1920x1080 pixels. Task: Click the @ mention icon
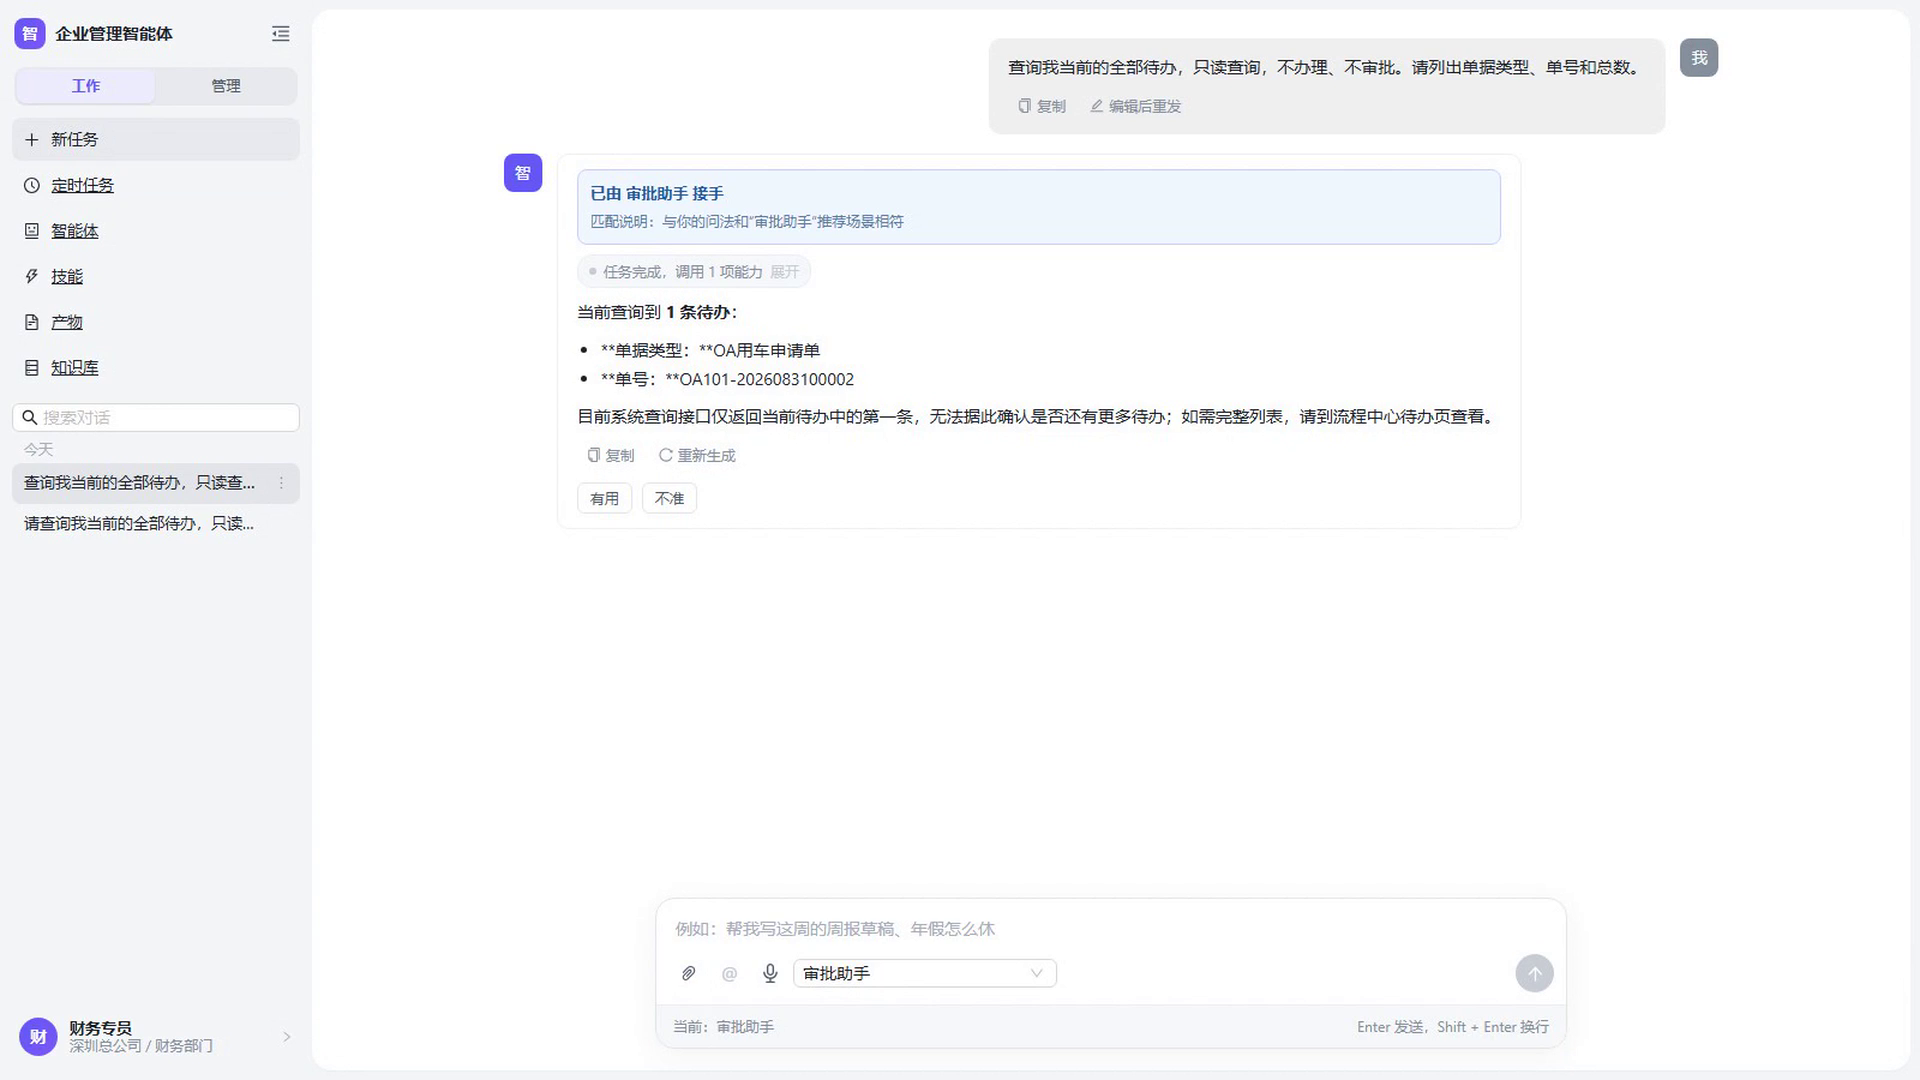(729, 973)
